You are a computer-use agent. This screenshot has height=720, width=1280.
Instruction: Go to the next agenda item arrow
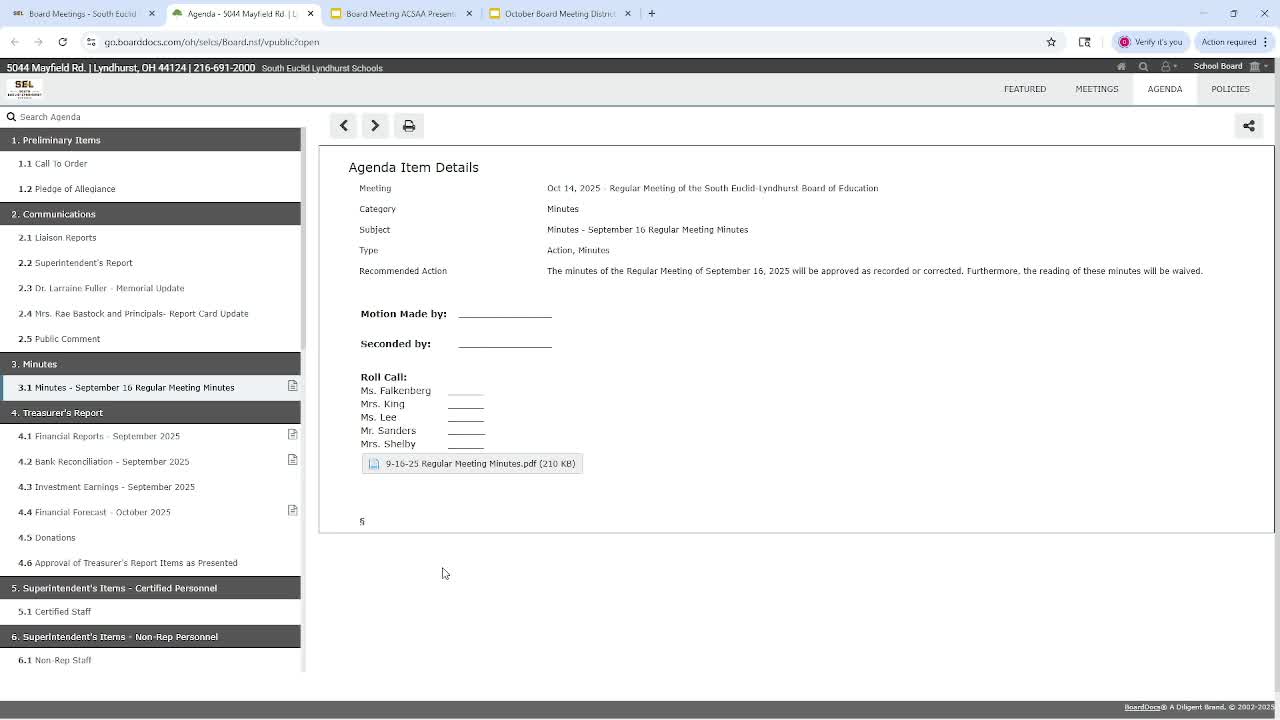tap(375, 126)
